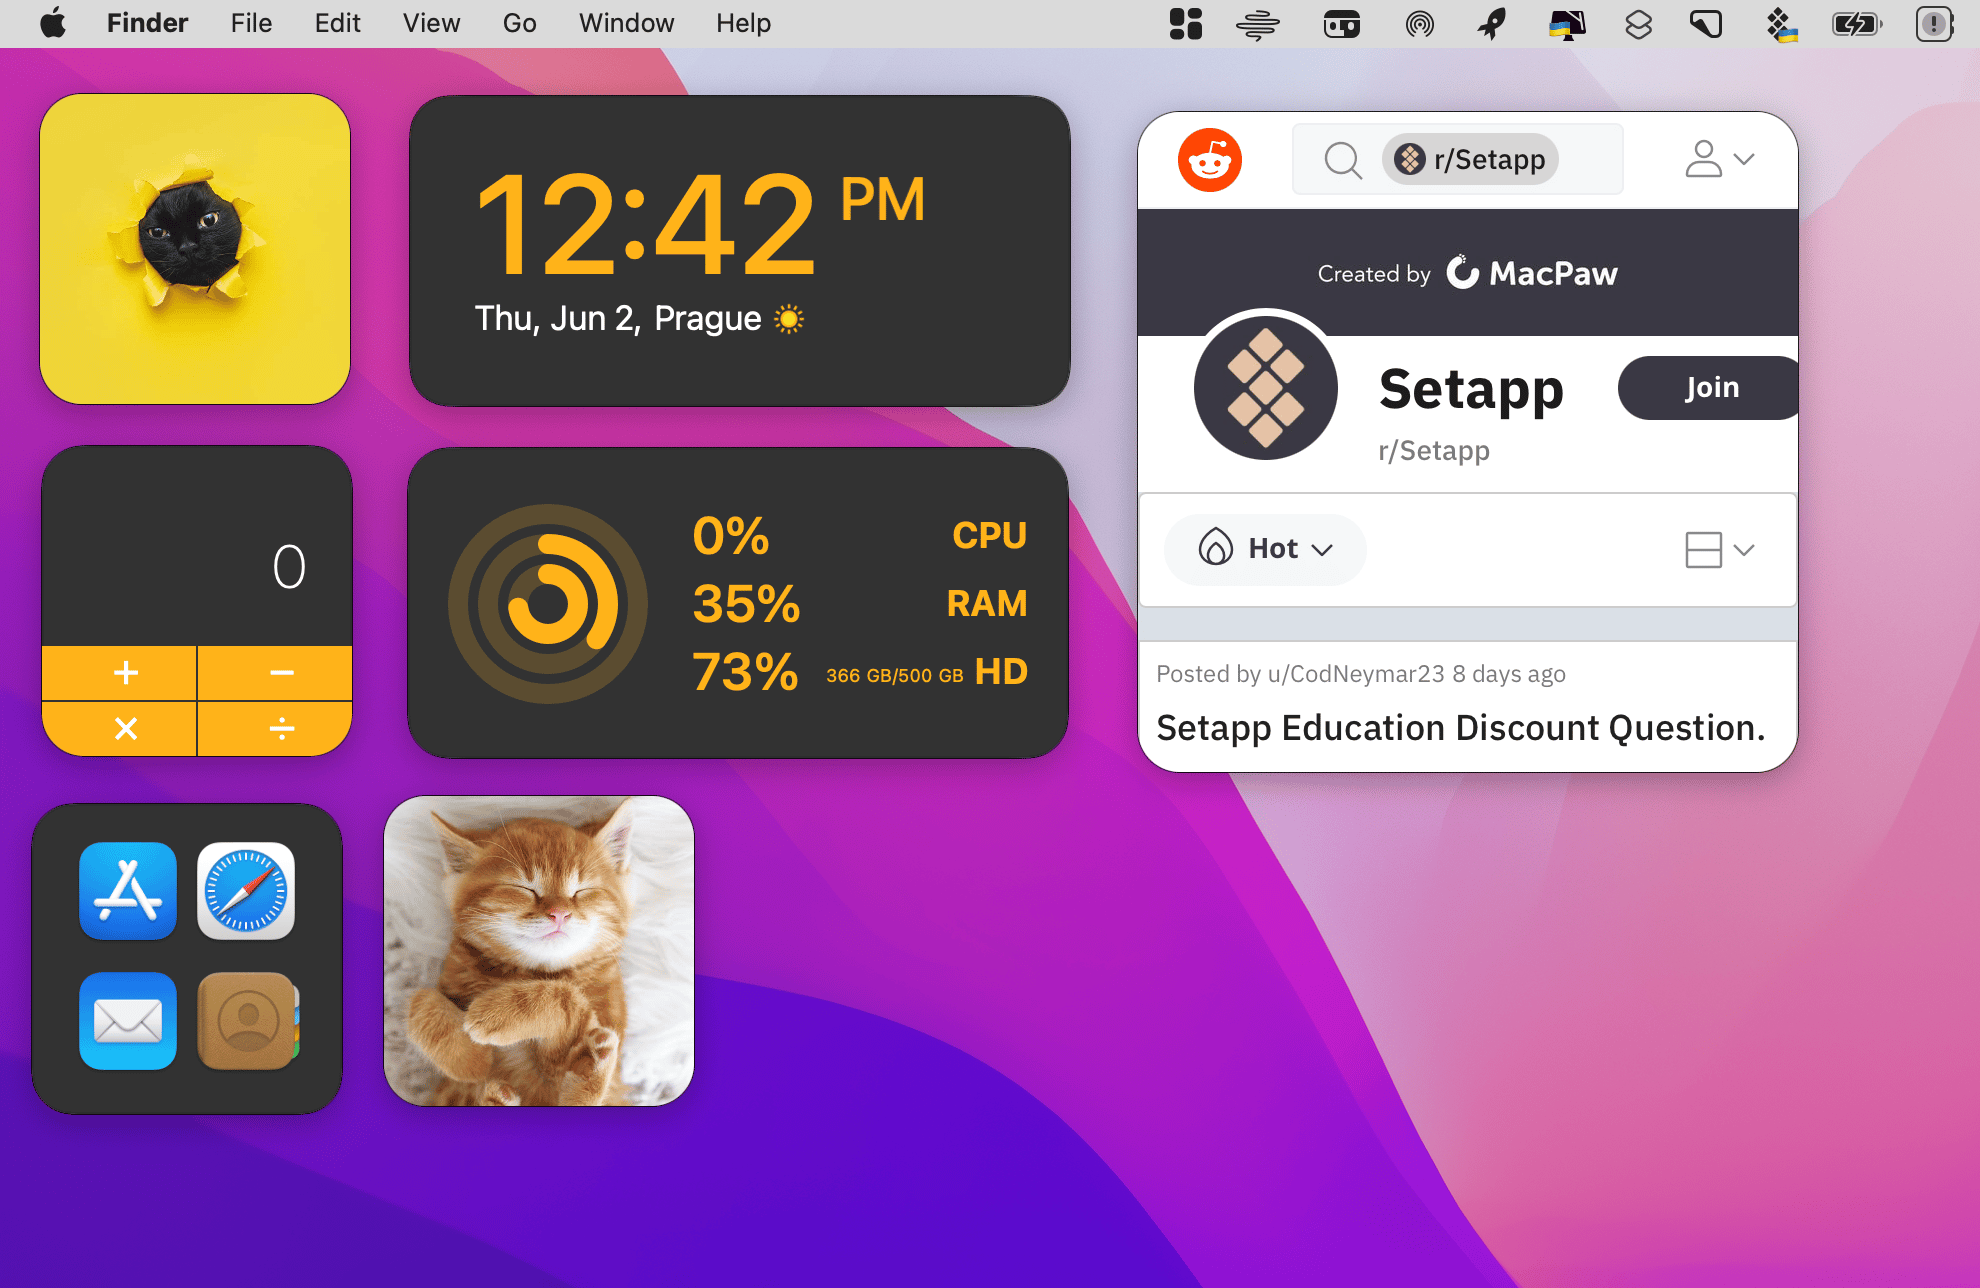Viewport: 1980px width, 1288px height.
Task: Open the Go menu
Action: pos(519,23)
